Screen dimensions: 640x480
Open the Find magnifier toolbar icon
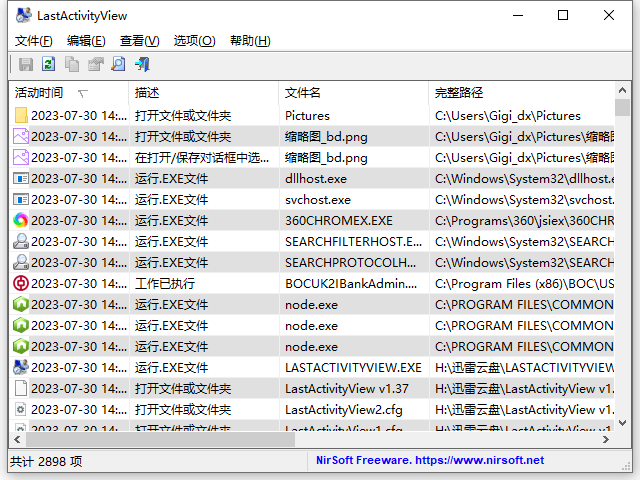point(118,64)
